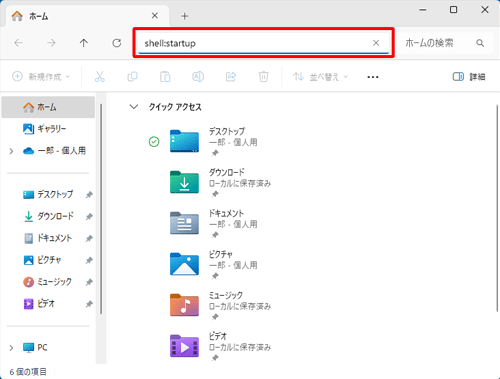This screenshot has height=379, width=500.
Task: Click the Copy icon in toolbar
Action: point(132,77)
